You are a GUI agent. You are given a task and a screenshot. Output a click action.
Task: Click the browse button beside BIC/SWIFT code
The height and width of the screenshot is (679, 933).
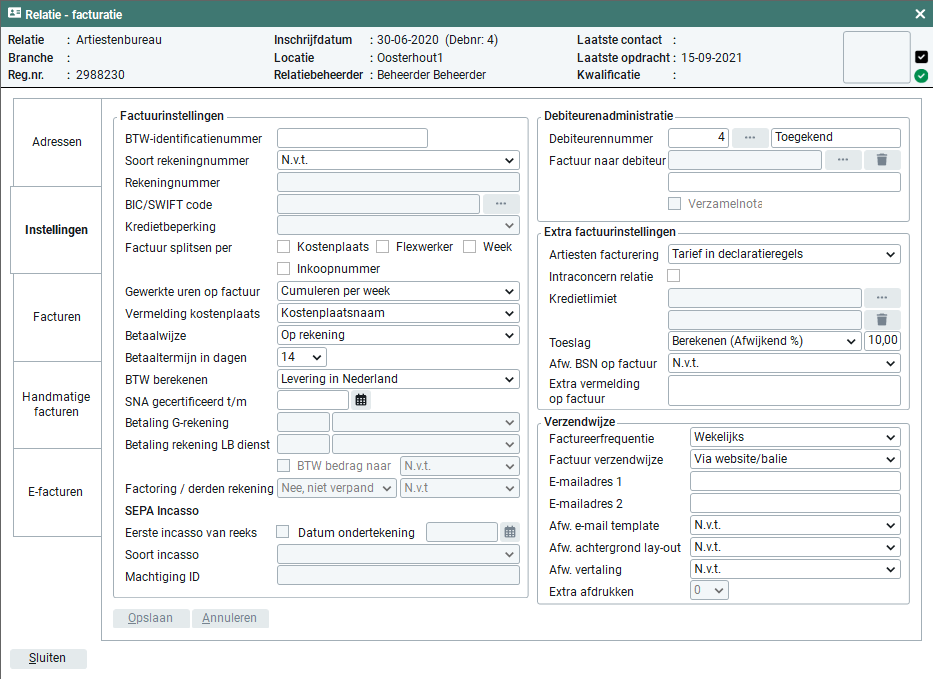[501, 204]
